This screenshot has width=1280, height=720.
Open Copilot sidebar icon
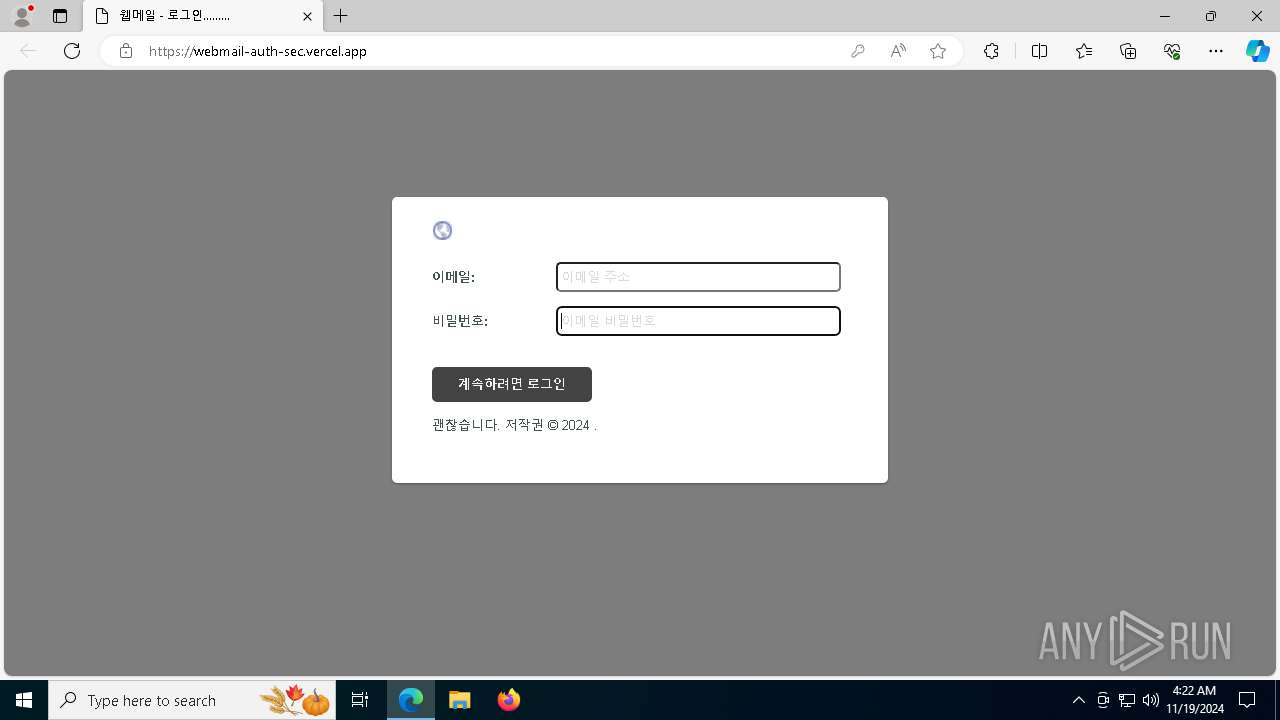click(1258, 51)
